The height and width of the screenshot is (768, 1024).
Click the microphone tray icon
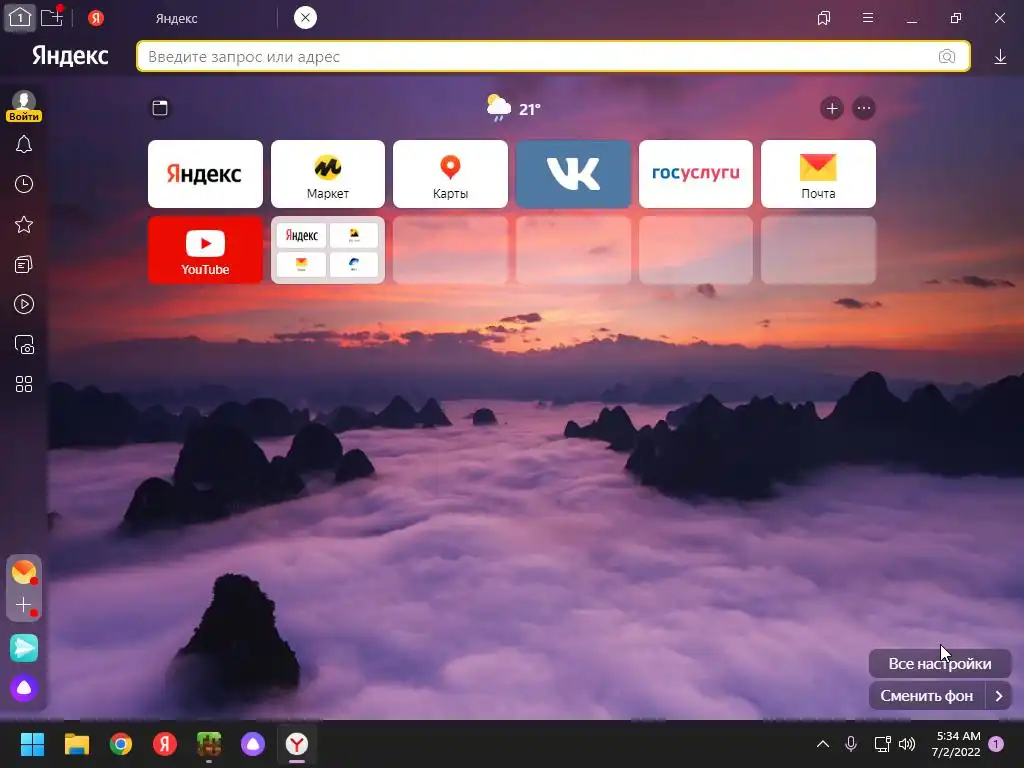[851, 744]
